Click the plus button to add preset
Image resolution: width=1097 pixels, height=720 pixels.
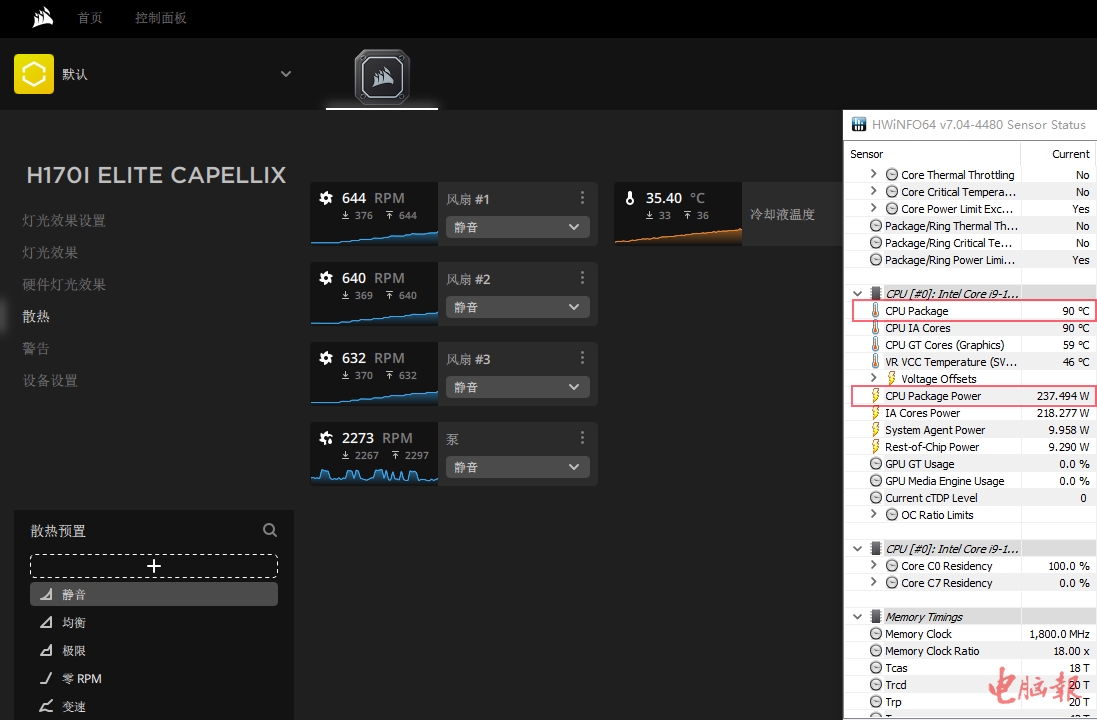coord(154,566)
